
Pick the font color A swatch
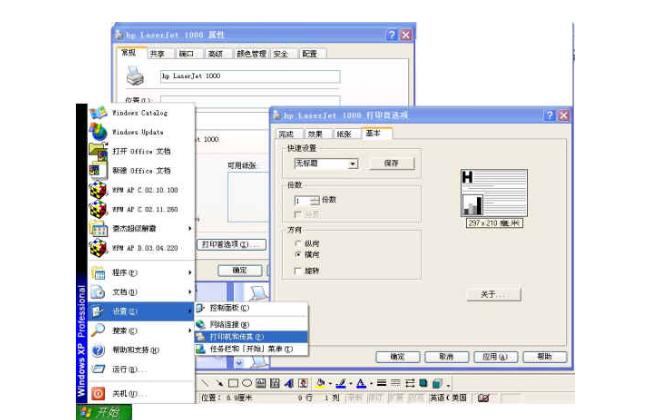(361, 383)
